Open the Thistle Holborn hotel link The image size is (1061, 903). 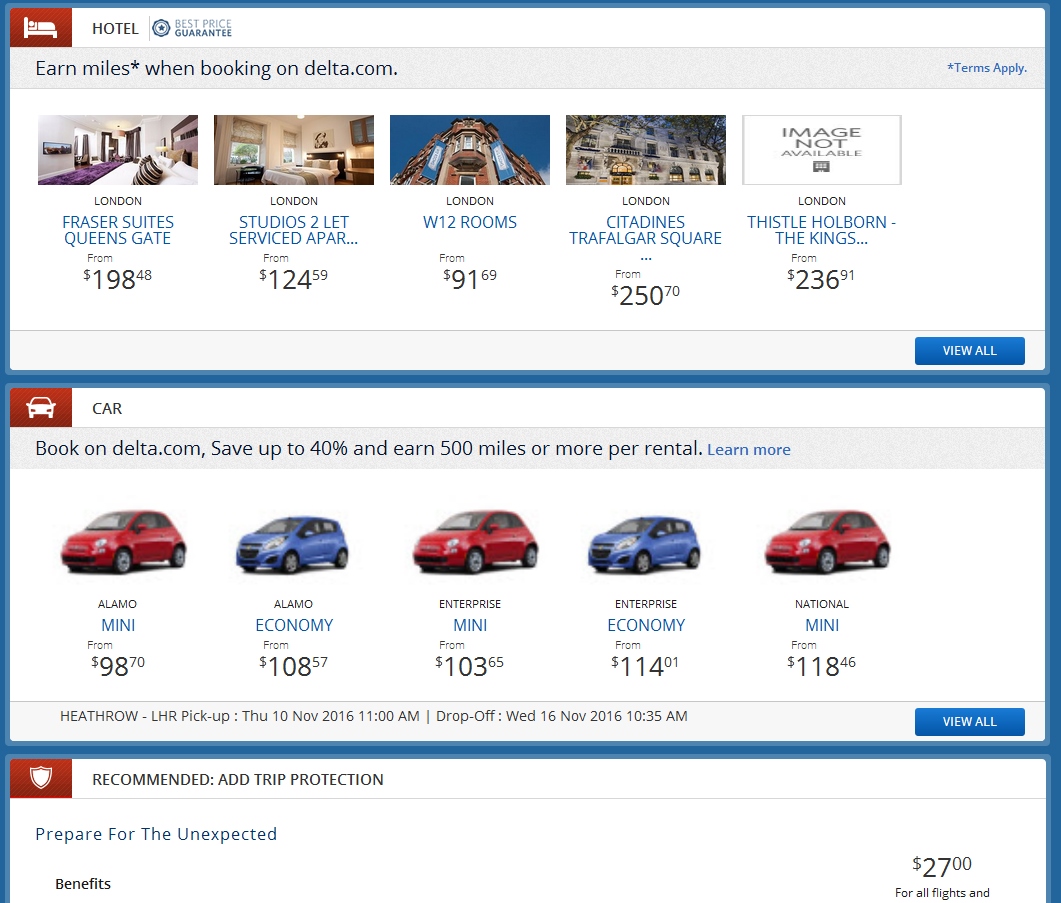(x=822, y=230)
